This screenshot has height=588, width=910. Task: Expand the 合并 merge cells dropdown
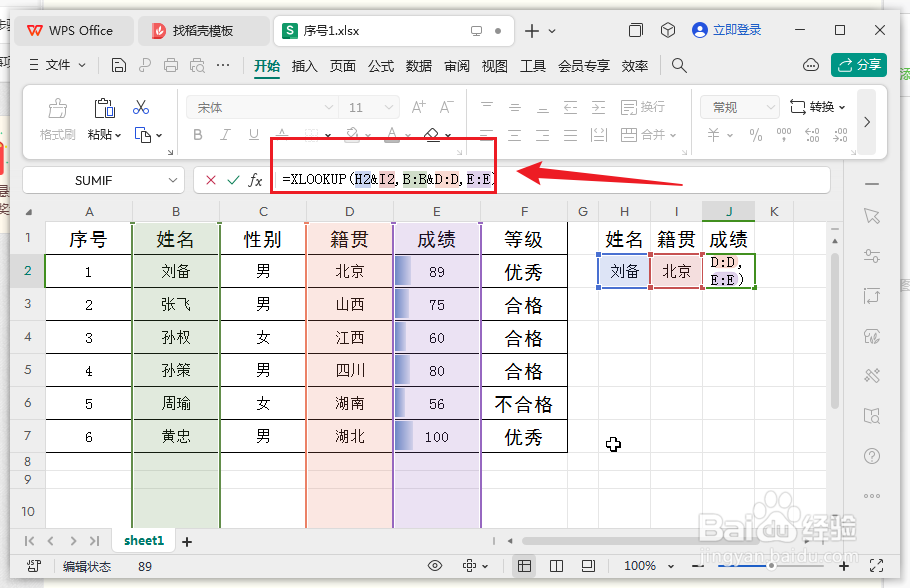(x=672, y=133)
